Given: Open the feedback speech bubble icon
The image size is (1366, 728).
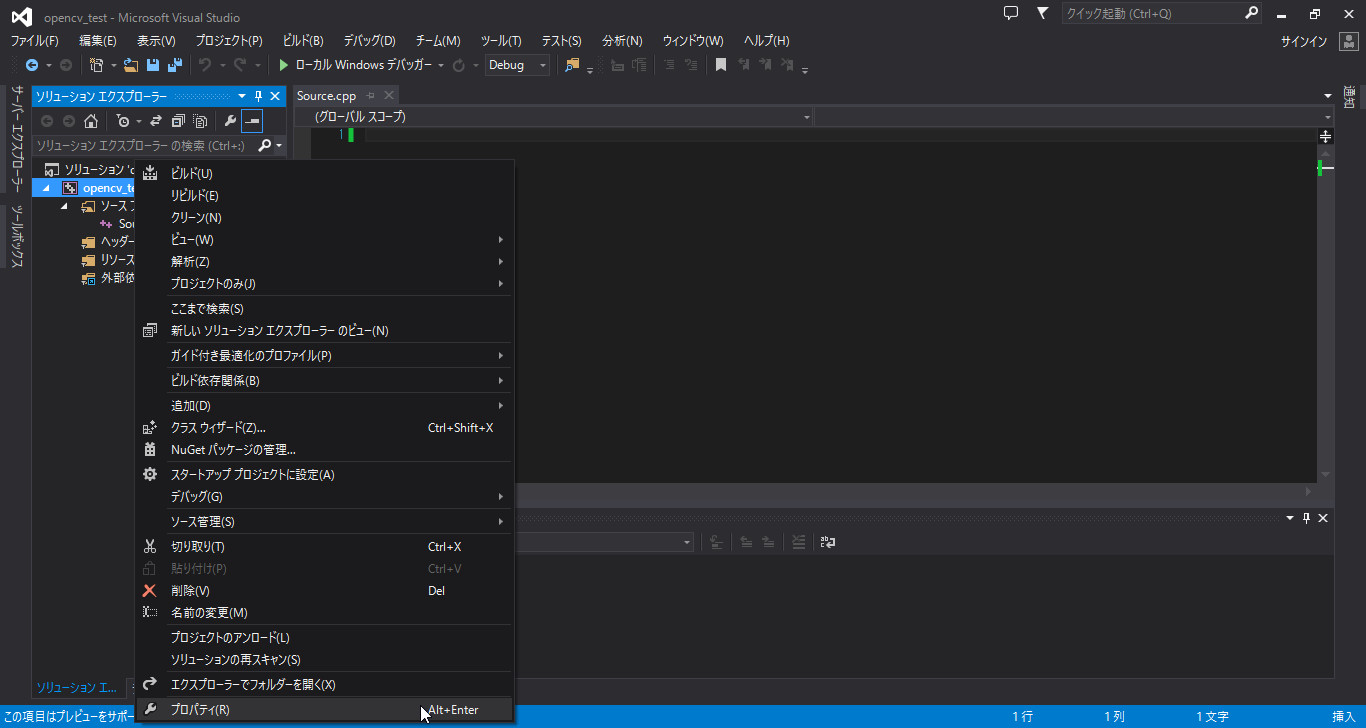Looking at the screenshot, I should 1011,13.
